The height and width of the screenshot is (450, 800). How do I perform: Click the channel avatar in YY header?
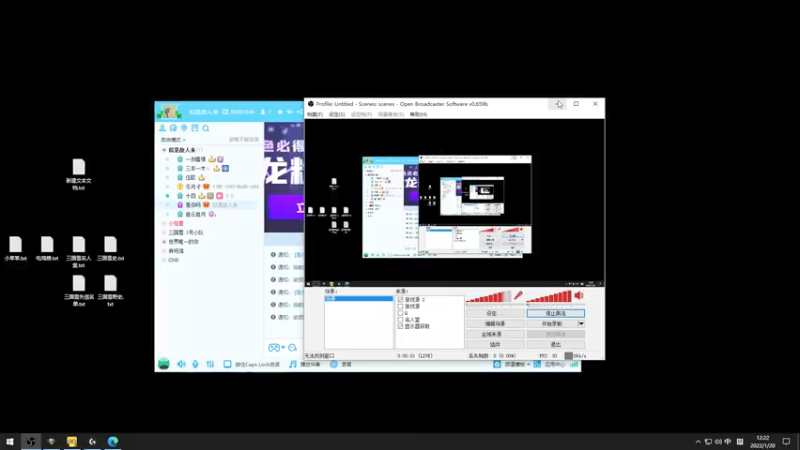click(169, 112)
